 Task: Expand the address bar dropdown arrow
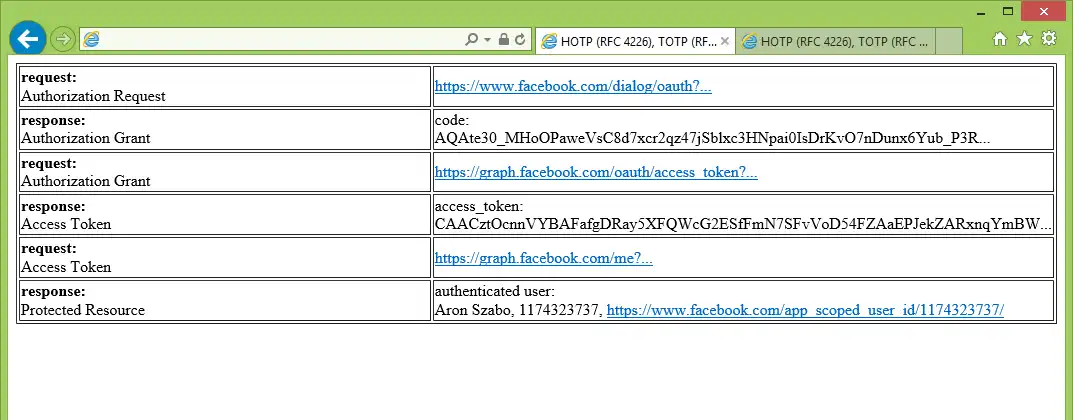488,40
